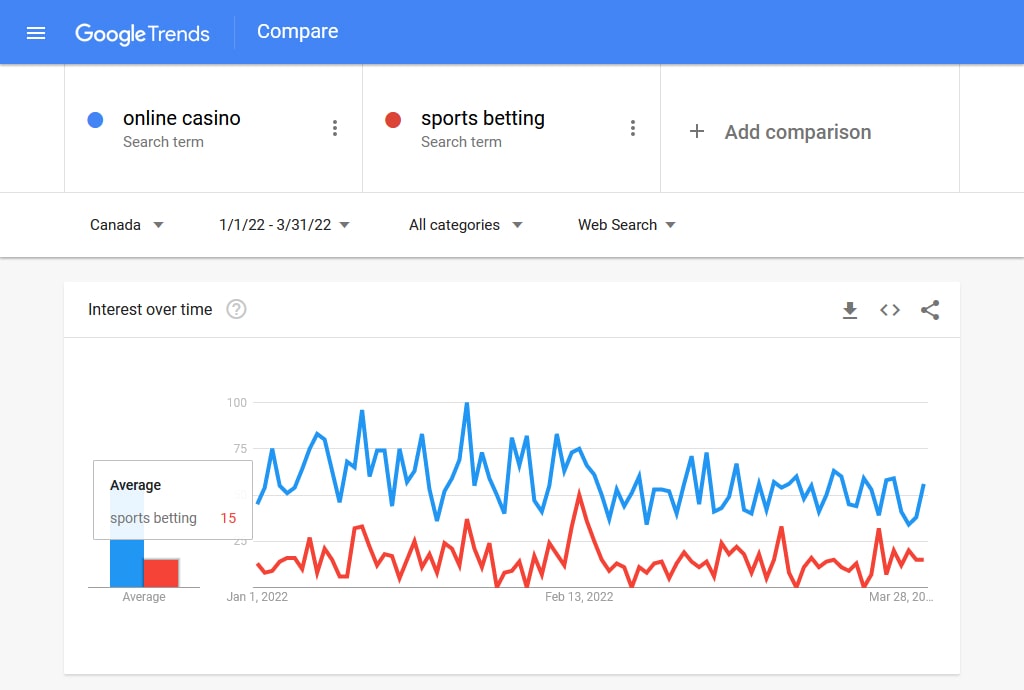Open the 1/1/22 - 3/31/22 date range dropdown
Viewport: 1024px width, 690px height.
point(285,225)
